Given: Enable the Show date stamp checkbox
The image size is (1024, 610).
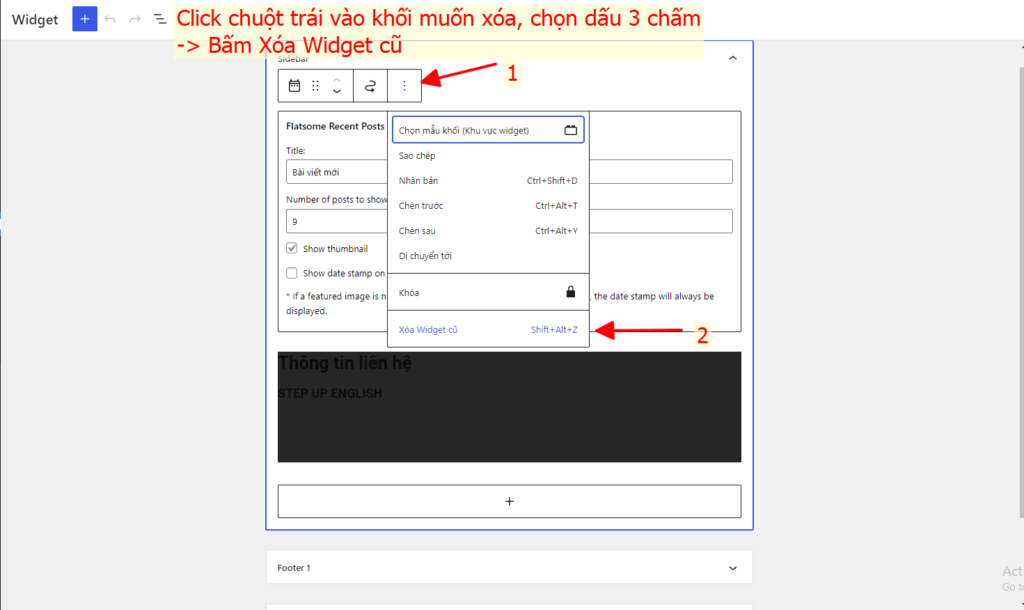Looking at the screenshot, I should [x=292, y=273].
